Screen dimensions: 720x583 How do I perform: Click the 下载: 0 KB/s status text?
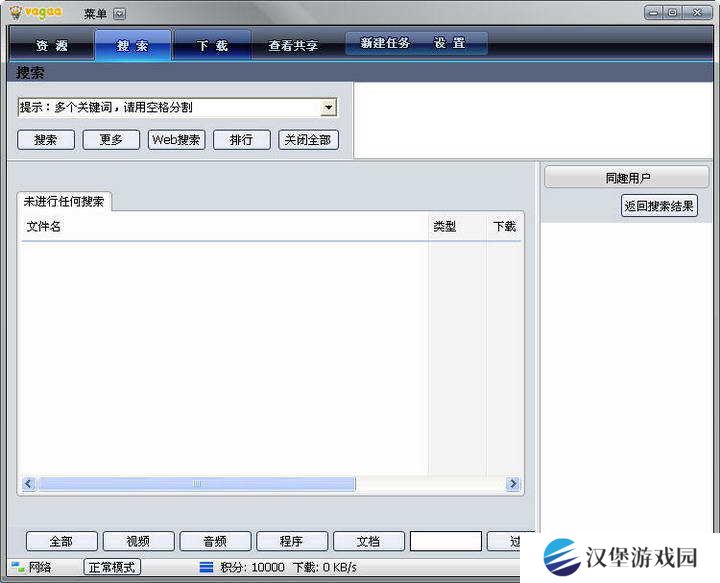point(325,567)
